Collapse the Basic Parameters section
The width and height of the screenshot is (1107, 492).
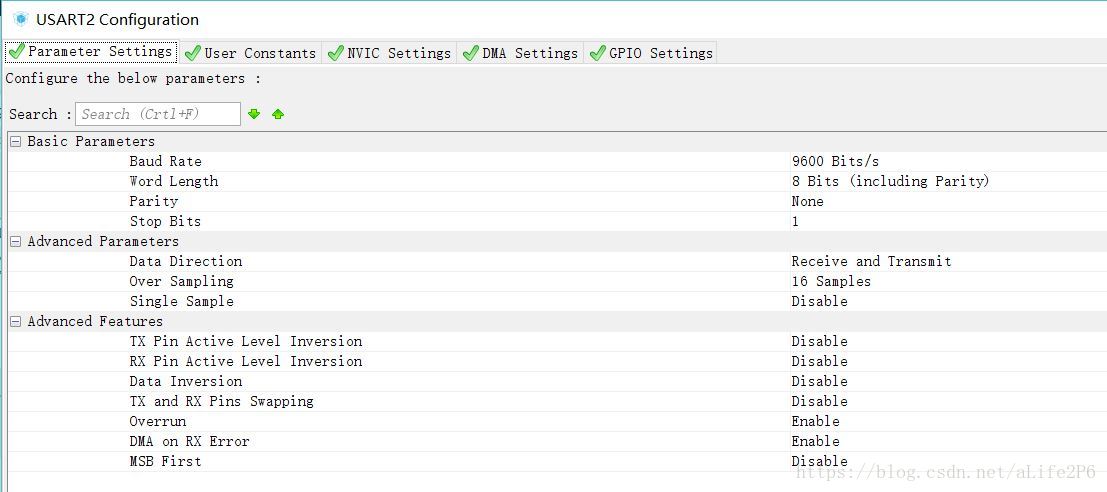(16, 141)
